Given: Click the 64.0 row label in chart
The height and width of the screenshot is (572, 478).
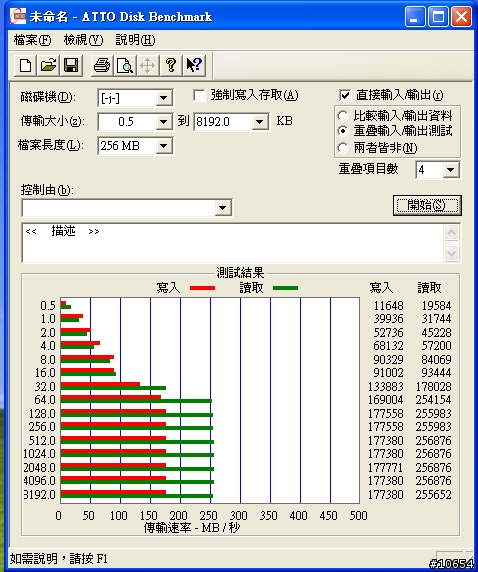Looking at the screenshot, I should pyautogui.click(x=45, y=400).
